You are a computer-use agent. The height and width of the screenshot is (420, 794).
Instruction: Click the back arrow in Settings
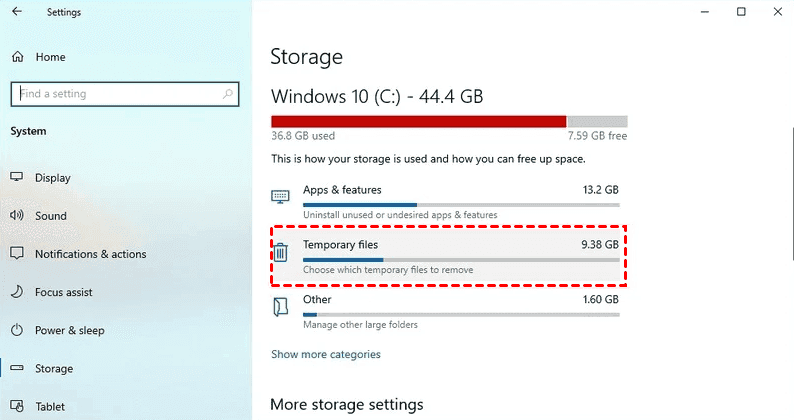tap(17, 13)
